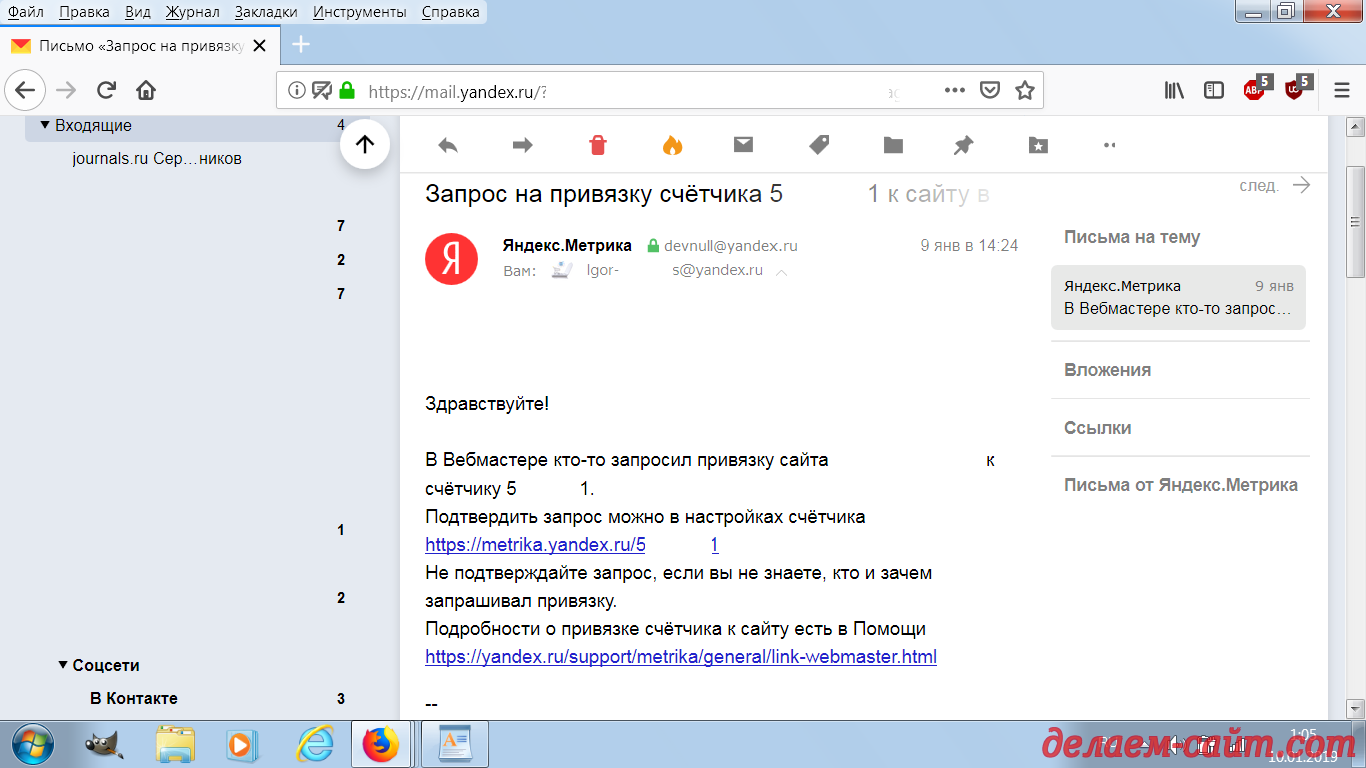Open a new browser tab with plus
1366x768 pixels.
(x=300, y=45)
